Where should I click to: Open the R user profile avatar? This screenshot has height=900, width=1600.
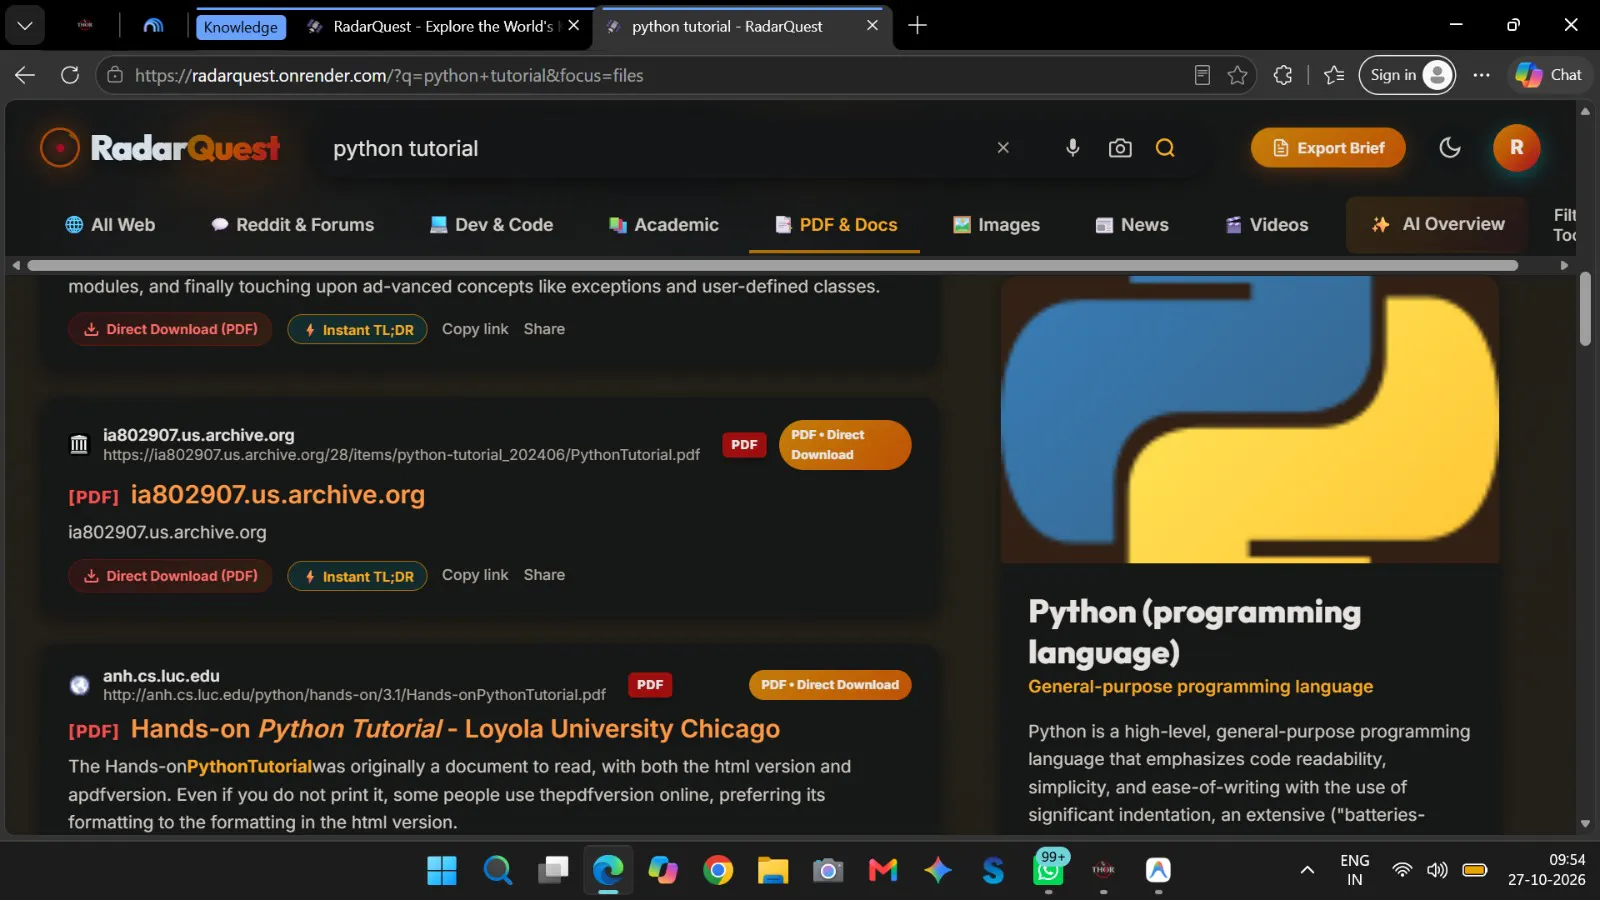1516,148
